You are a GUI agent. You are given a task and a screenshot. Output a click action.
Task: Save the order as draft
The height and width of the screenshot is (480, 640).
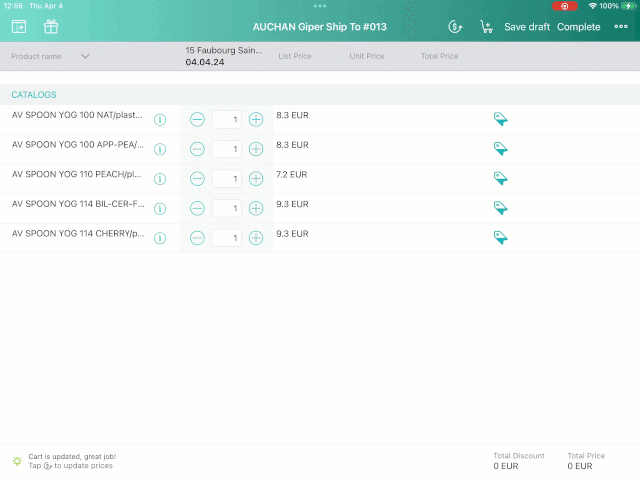point(527,27)
